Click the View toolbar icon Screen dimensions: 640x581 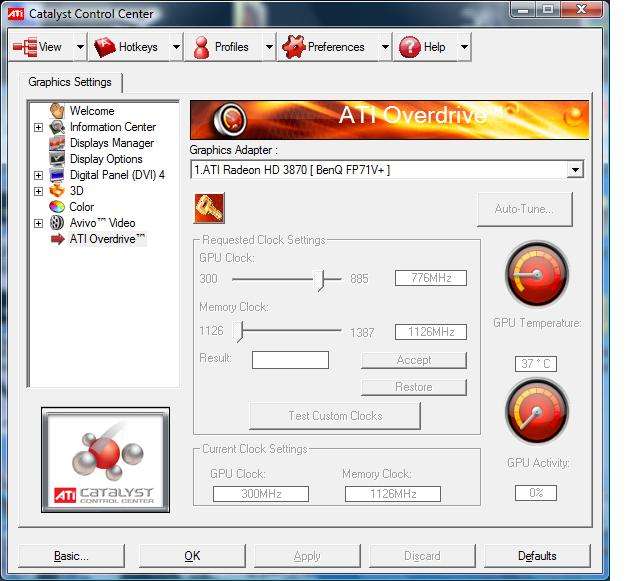coord(24,47)
